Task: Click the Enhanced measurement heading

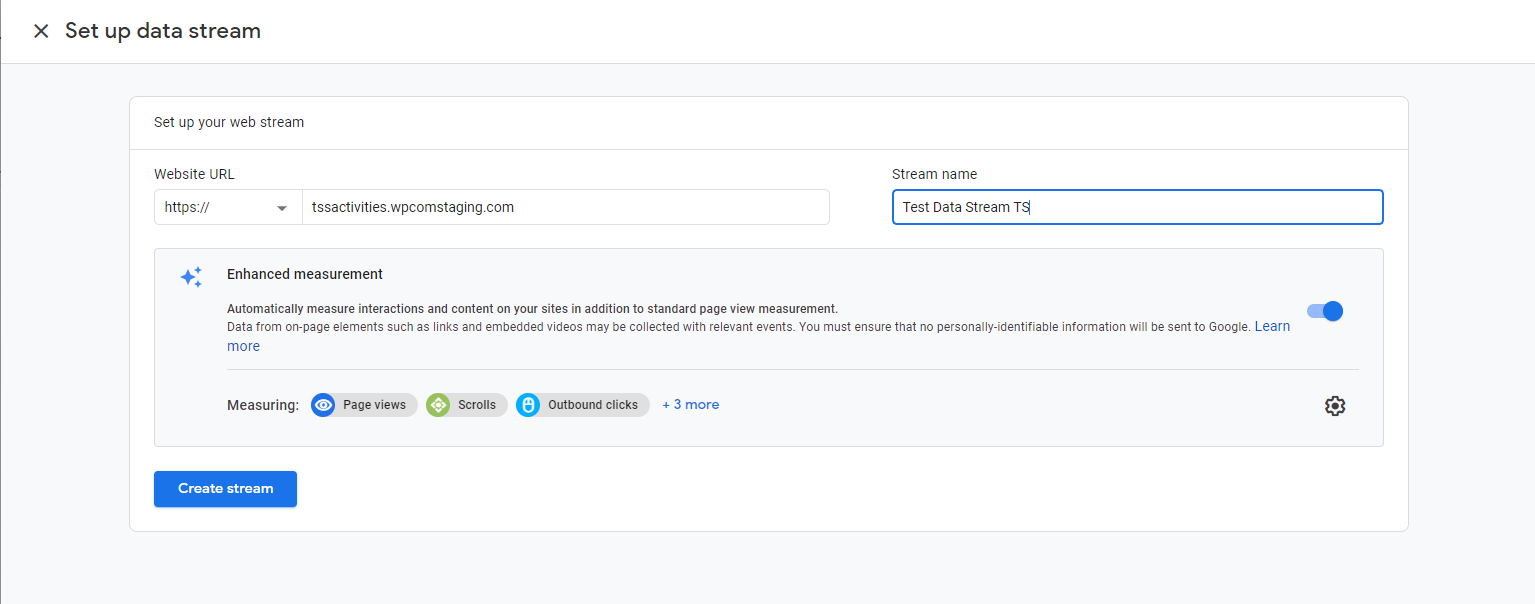Action: click(x=305, y=274)
